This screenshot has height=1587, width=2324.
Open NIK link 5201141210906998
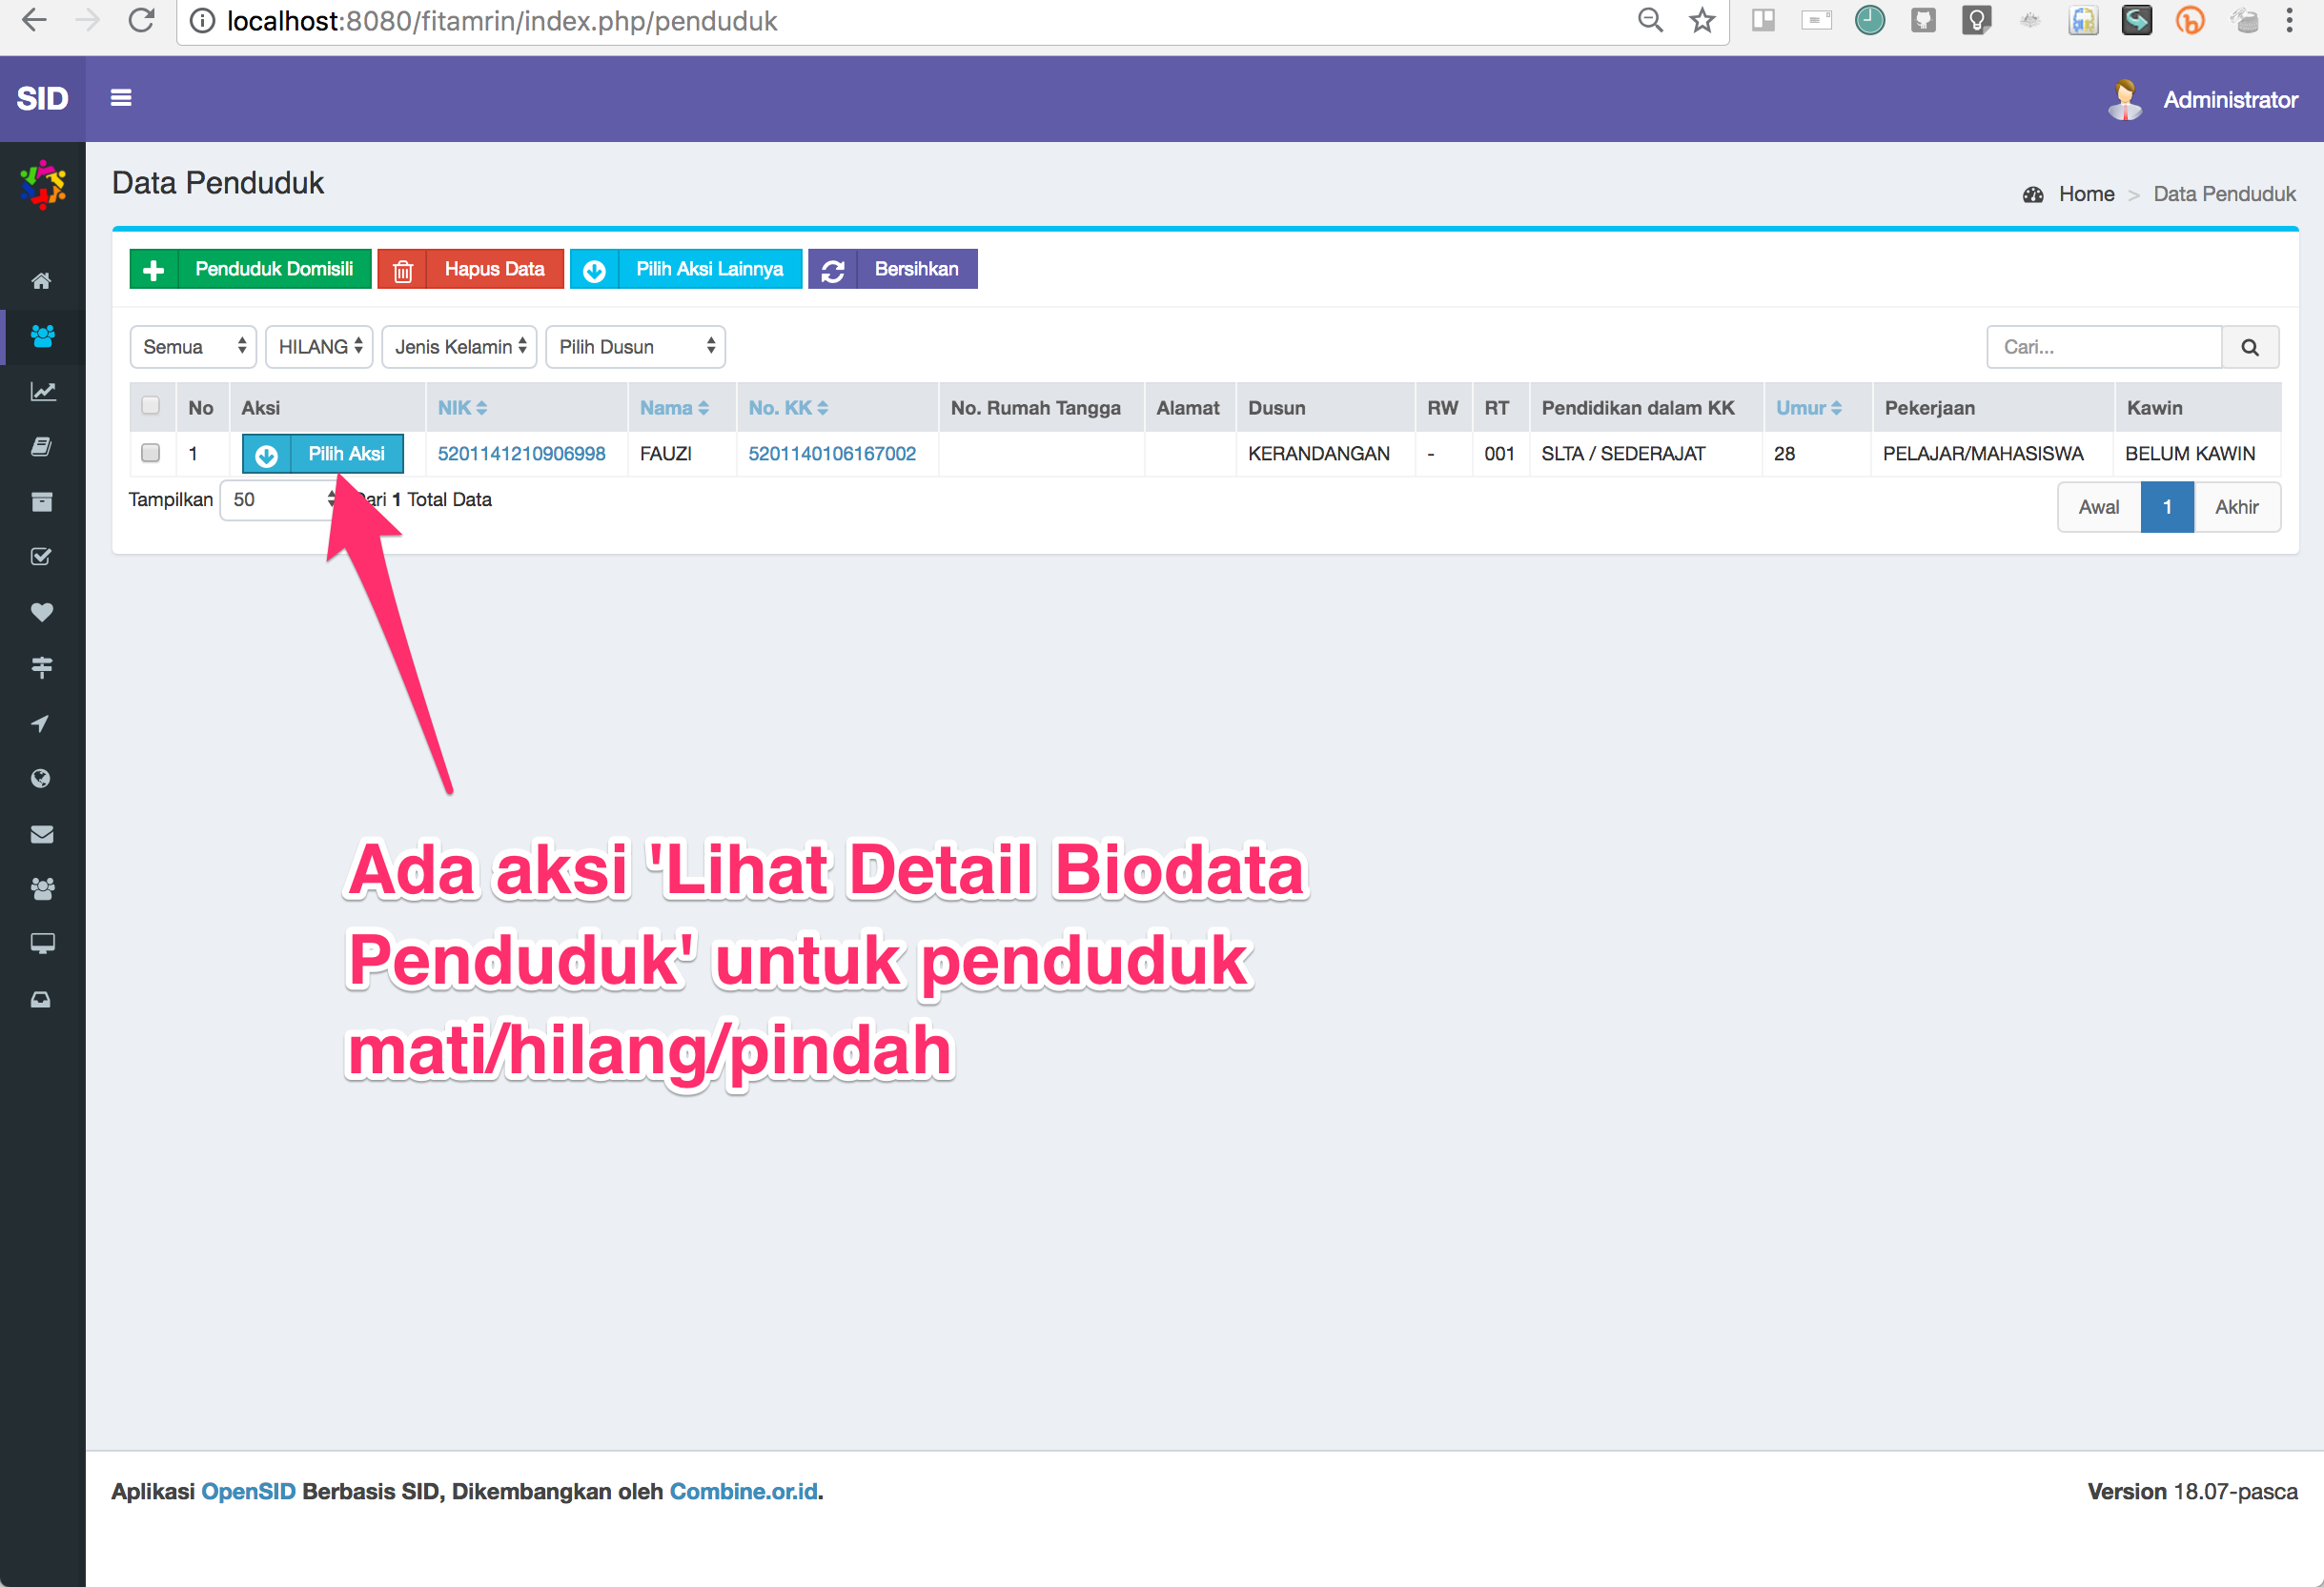click(x=521, y=453)
